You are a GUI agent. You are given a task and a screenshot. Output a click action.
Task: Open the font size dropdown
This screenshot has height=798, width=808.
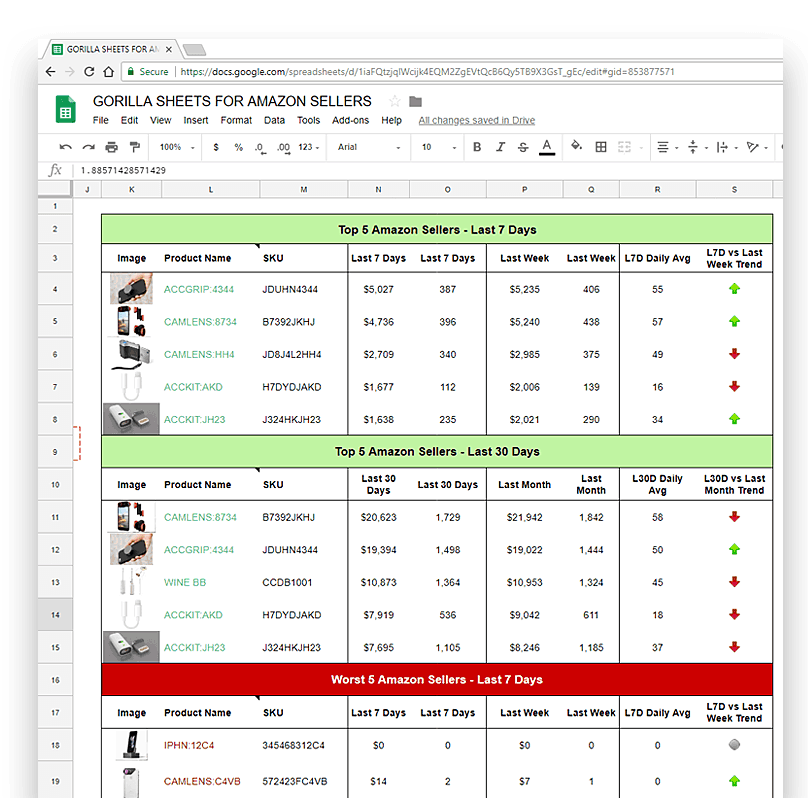[439, 147]
